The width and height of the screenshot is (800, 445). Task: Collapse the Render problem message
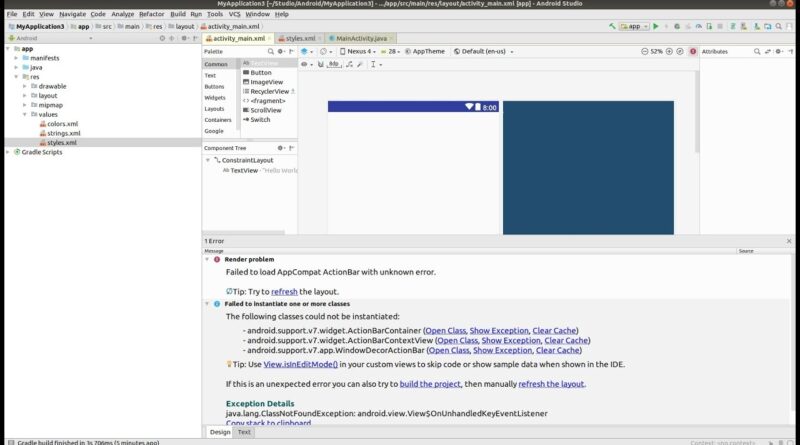(207, 259)
